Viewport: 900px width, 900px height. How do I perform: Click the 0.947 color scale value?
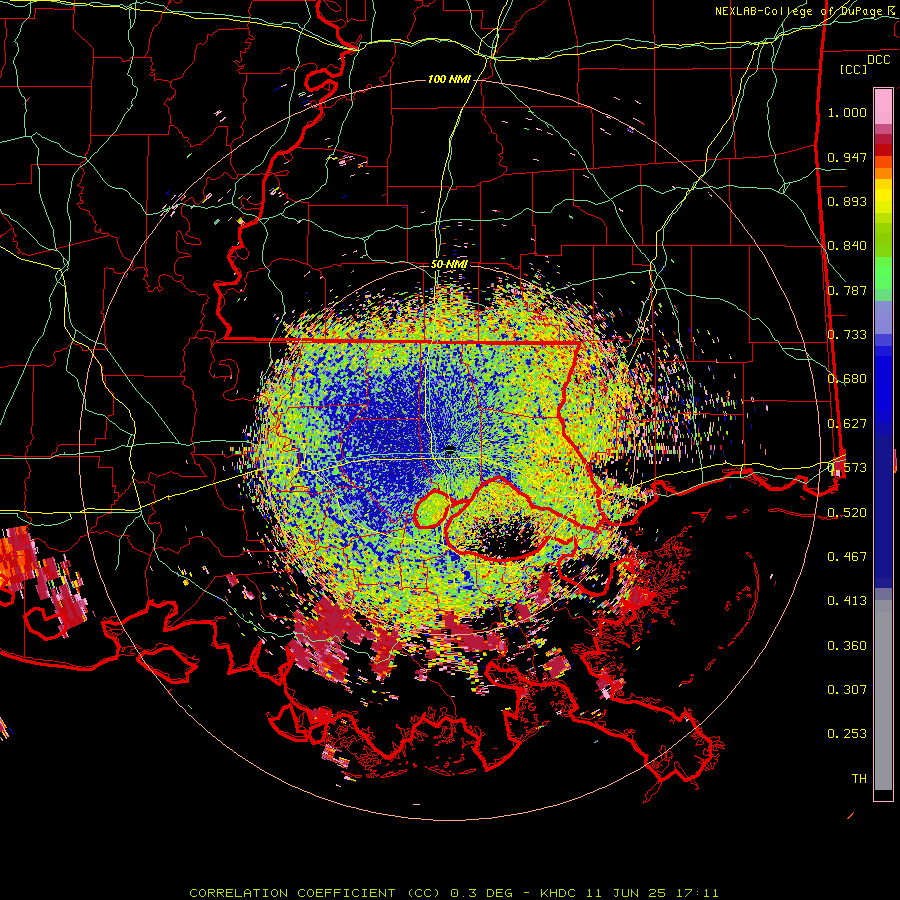[x=847, y=157]
